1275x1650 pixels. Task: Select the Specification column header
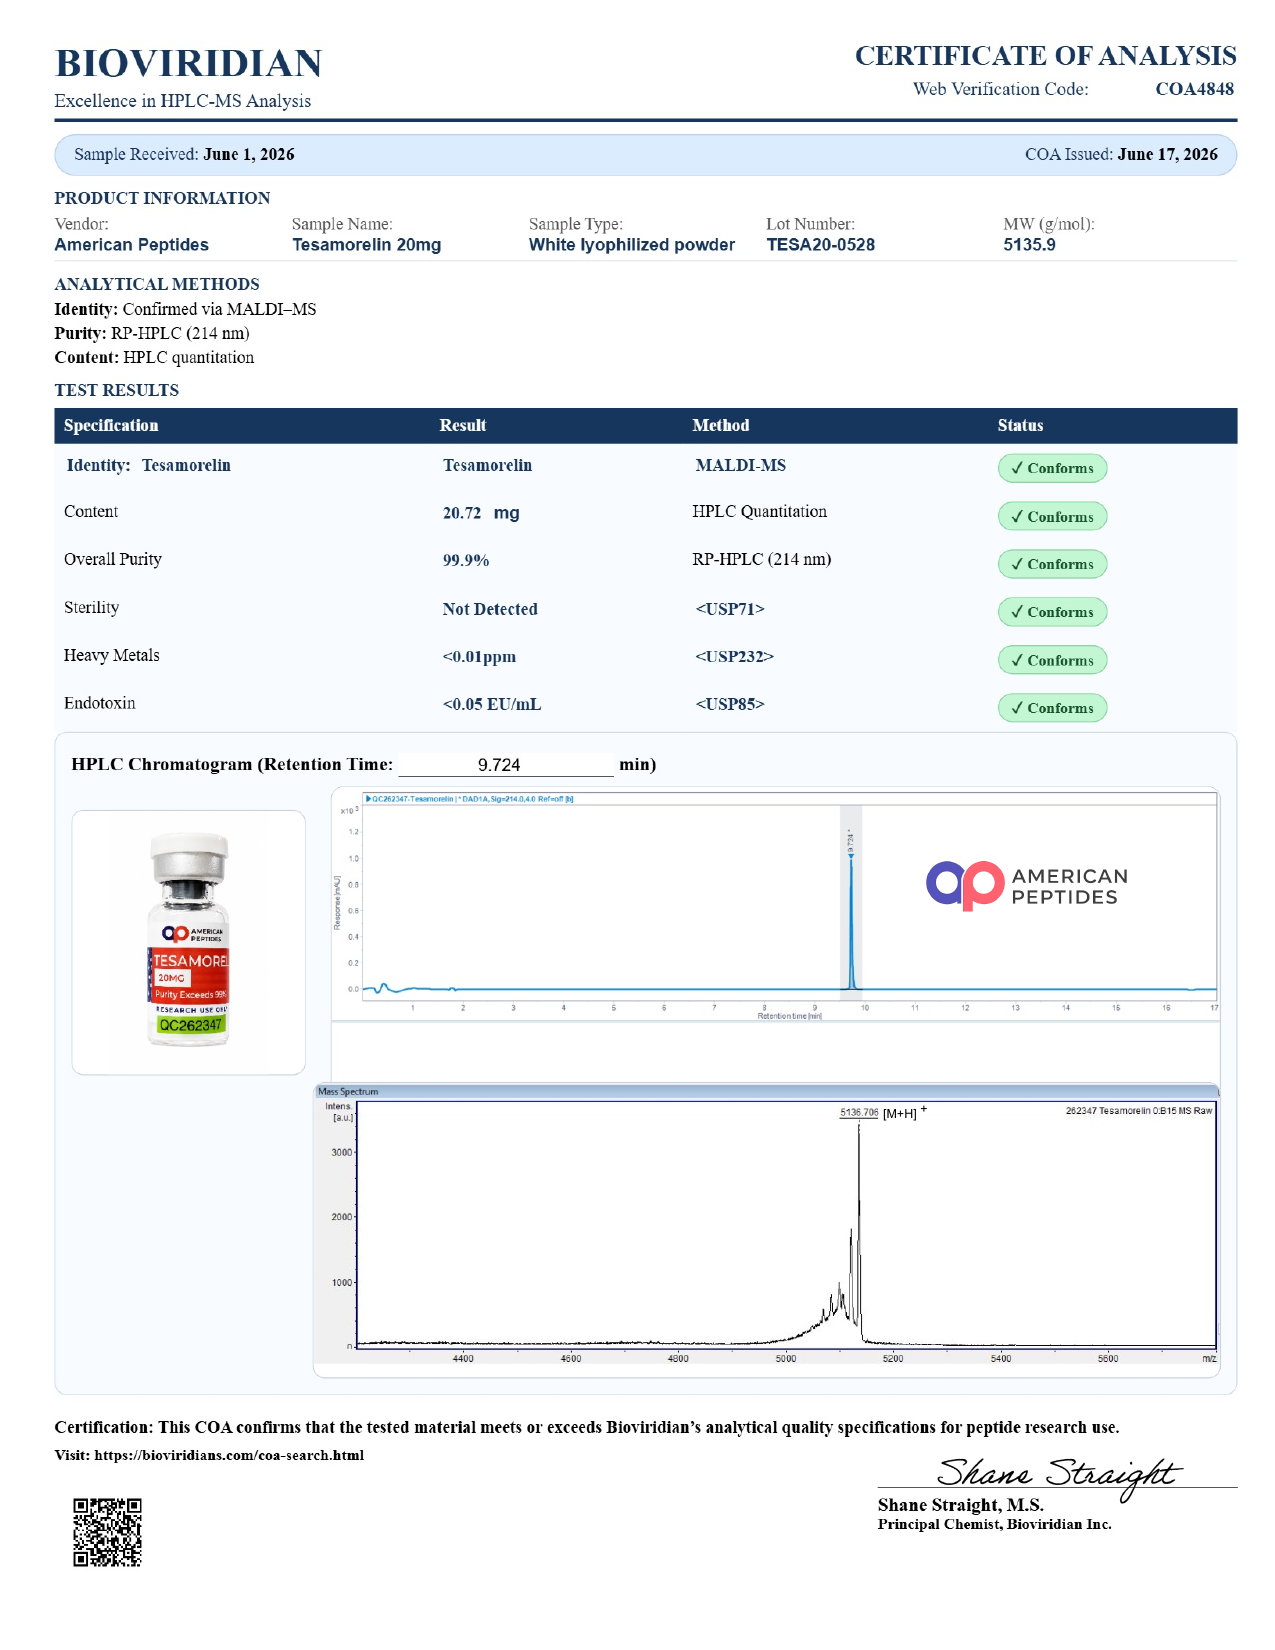pos(111,425)
